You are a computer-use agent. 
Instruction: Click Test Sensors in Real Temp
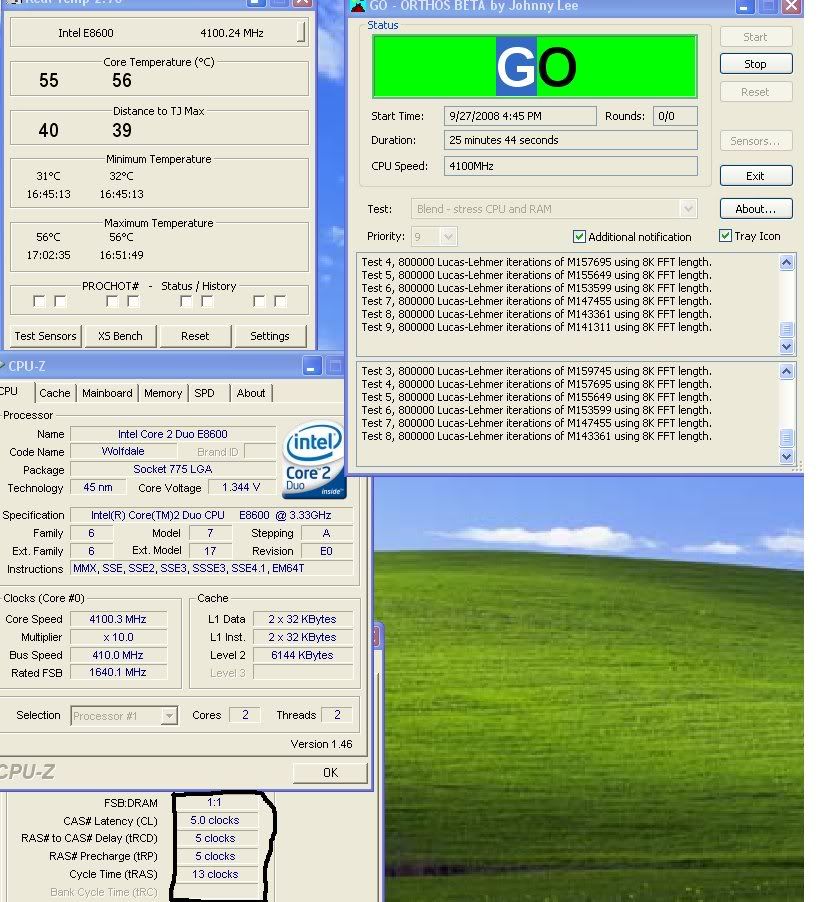tap(45, 336)
